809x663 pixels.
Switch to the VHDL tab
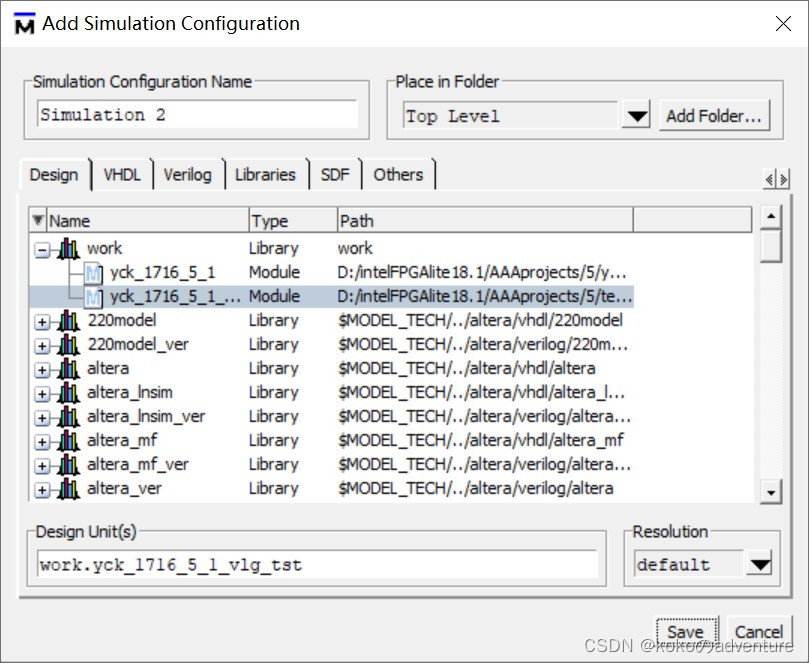pyautogui.click(x=122, y=175)
